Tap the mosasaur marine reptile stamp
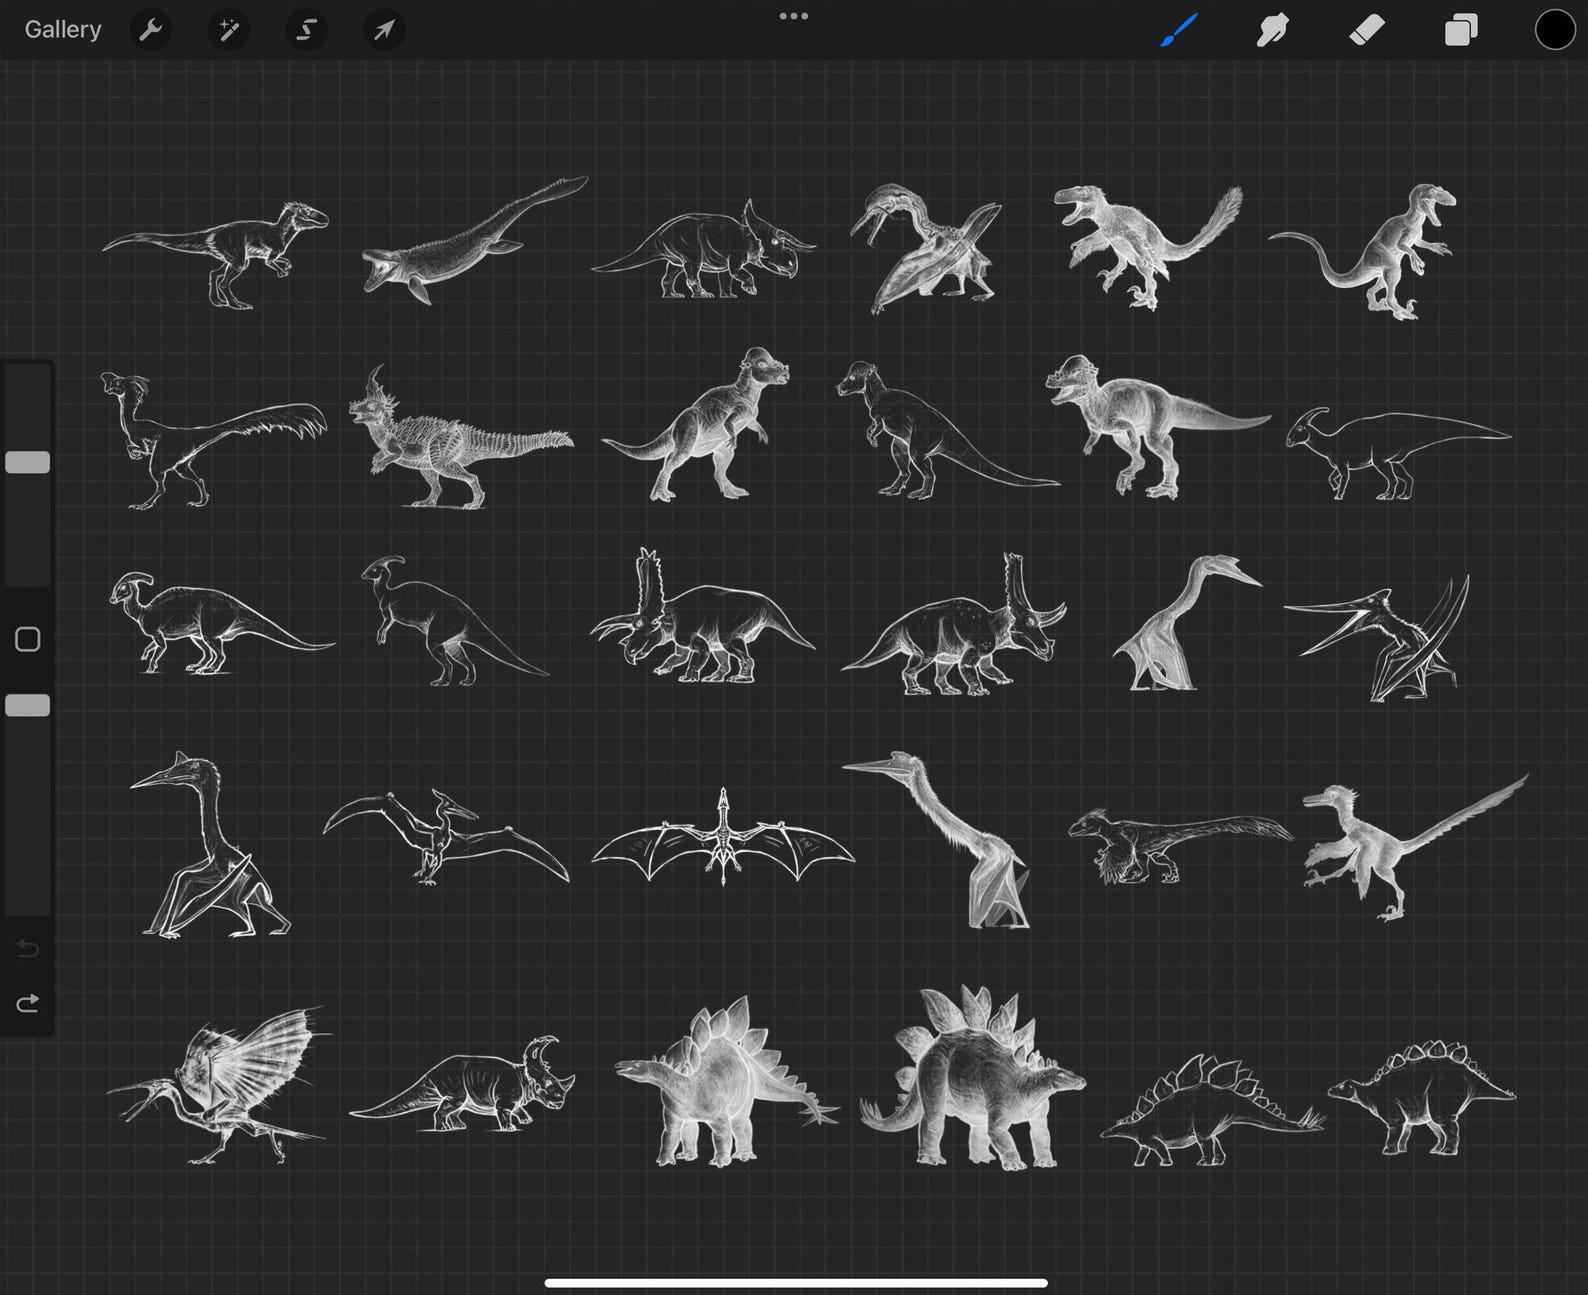This screenshot has height=1295, width=1588. pyautogui.click(x=475, y=240)
